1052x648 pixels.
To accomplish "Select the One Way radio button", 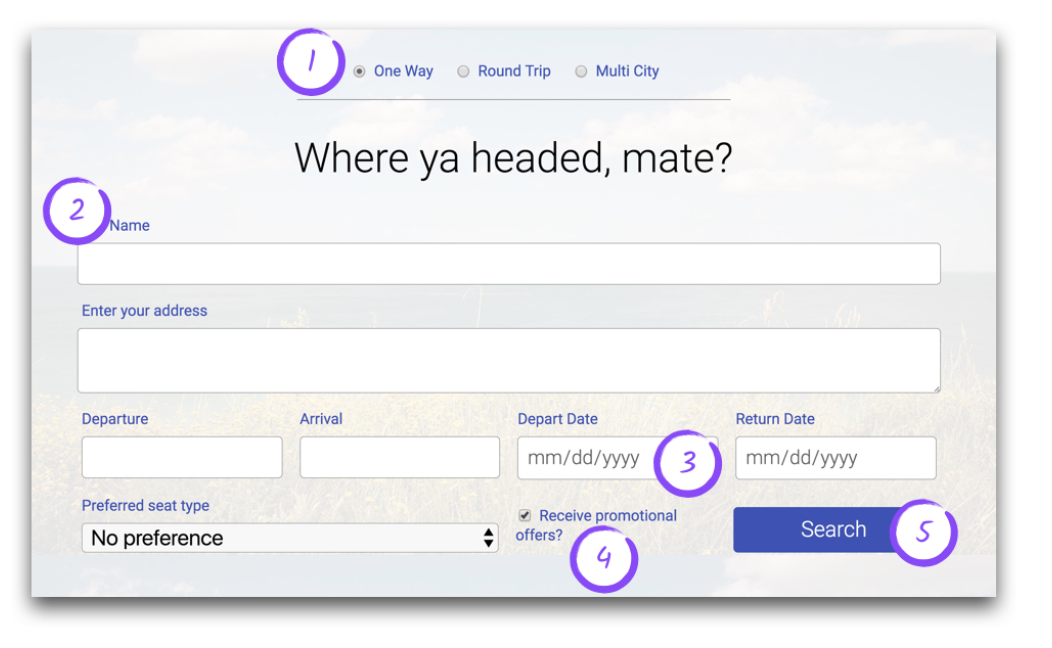I will tap(359, 71).
